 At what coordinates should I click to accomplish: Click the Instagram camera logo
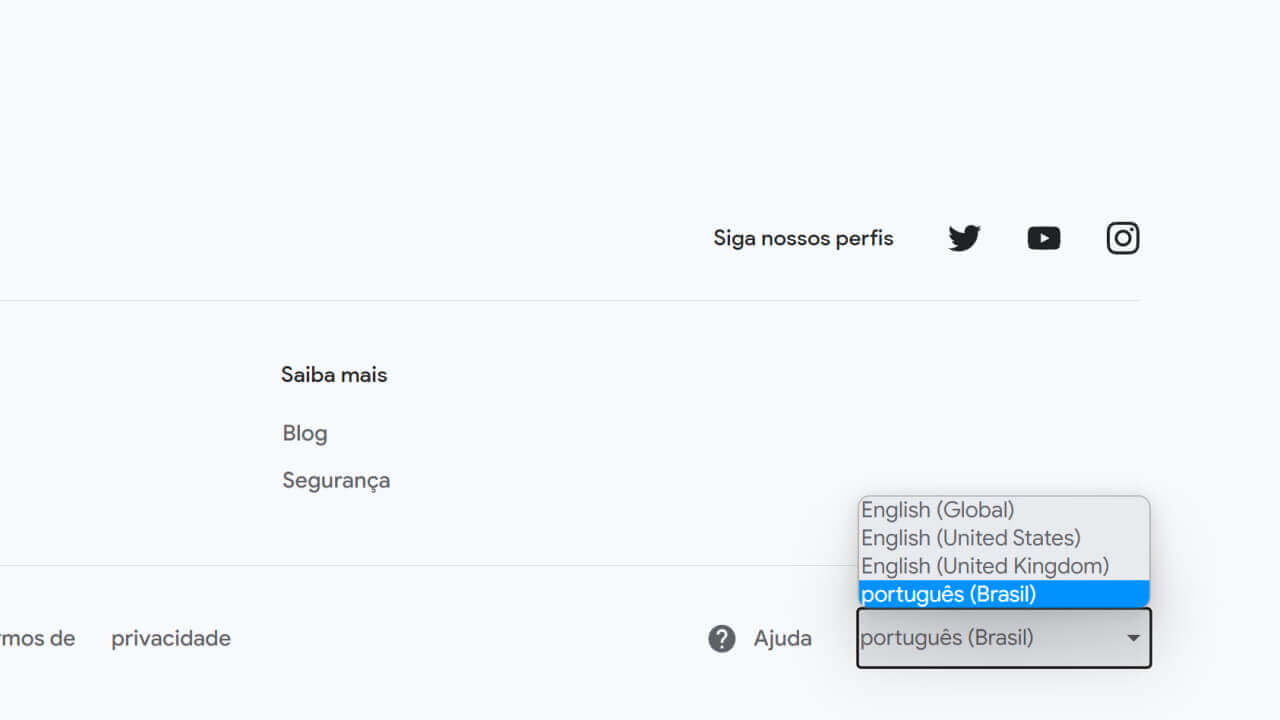pyautogui.click(x=1122, y=238)
